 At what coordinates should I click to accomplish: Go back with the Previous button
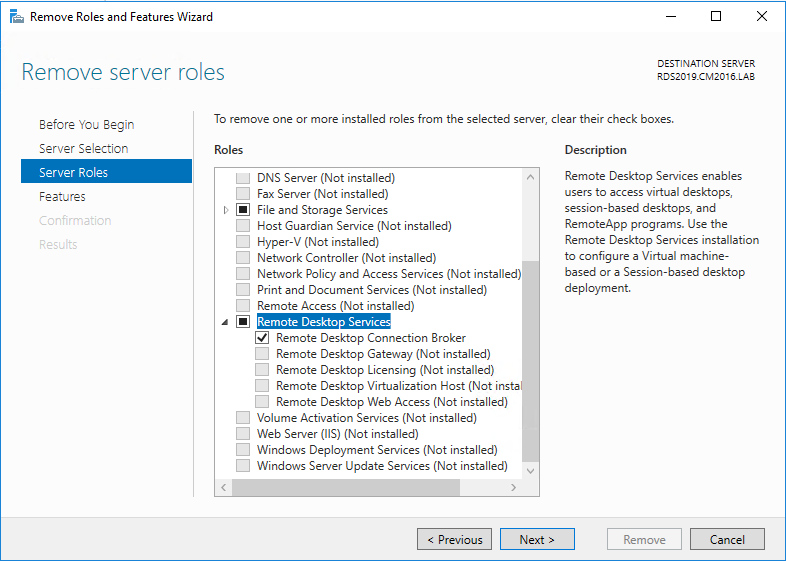click(454, 539)
